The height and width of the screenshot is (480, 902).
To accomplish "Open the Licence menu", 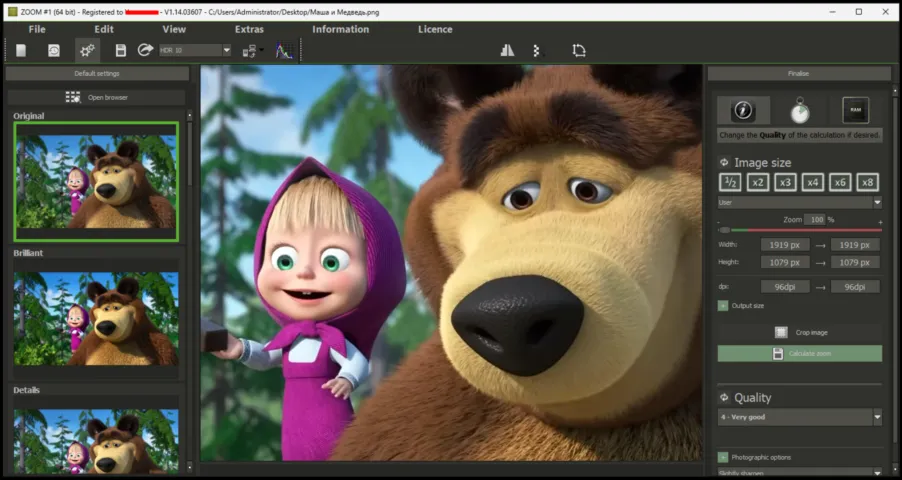I will 435,29.
